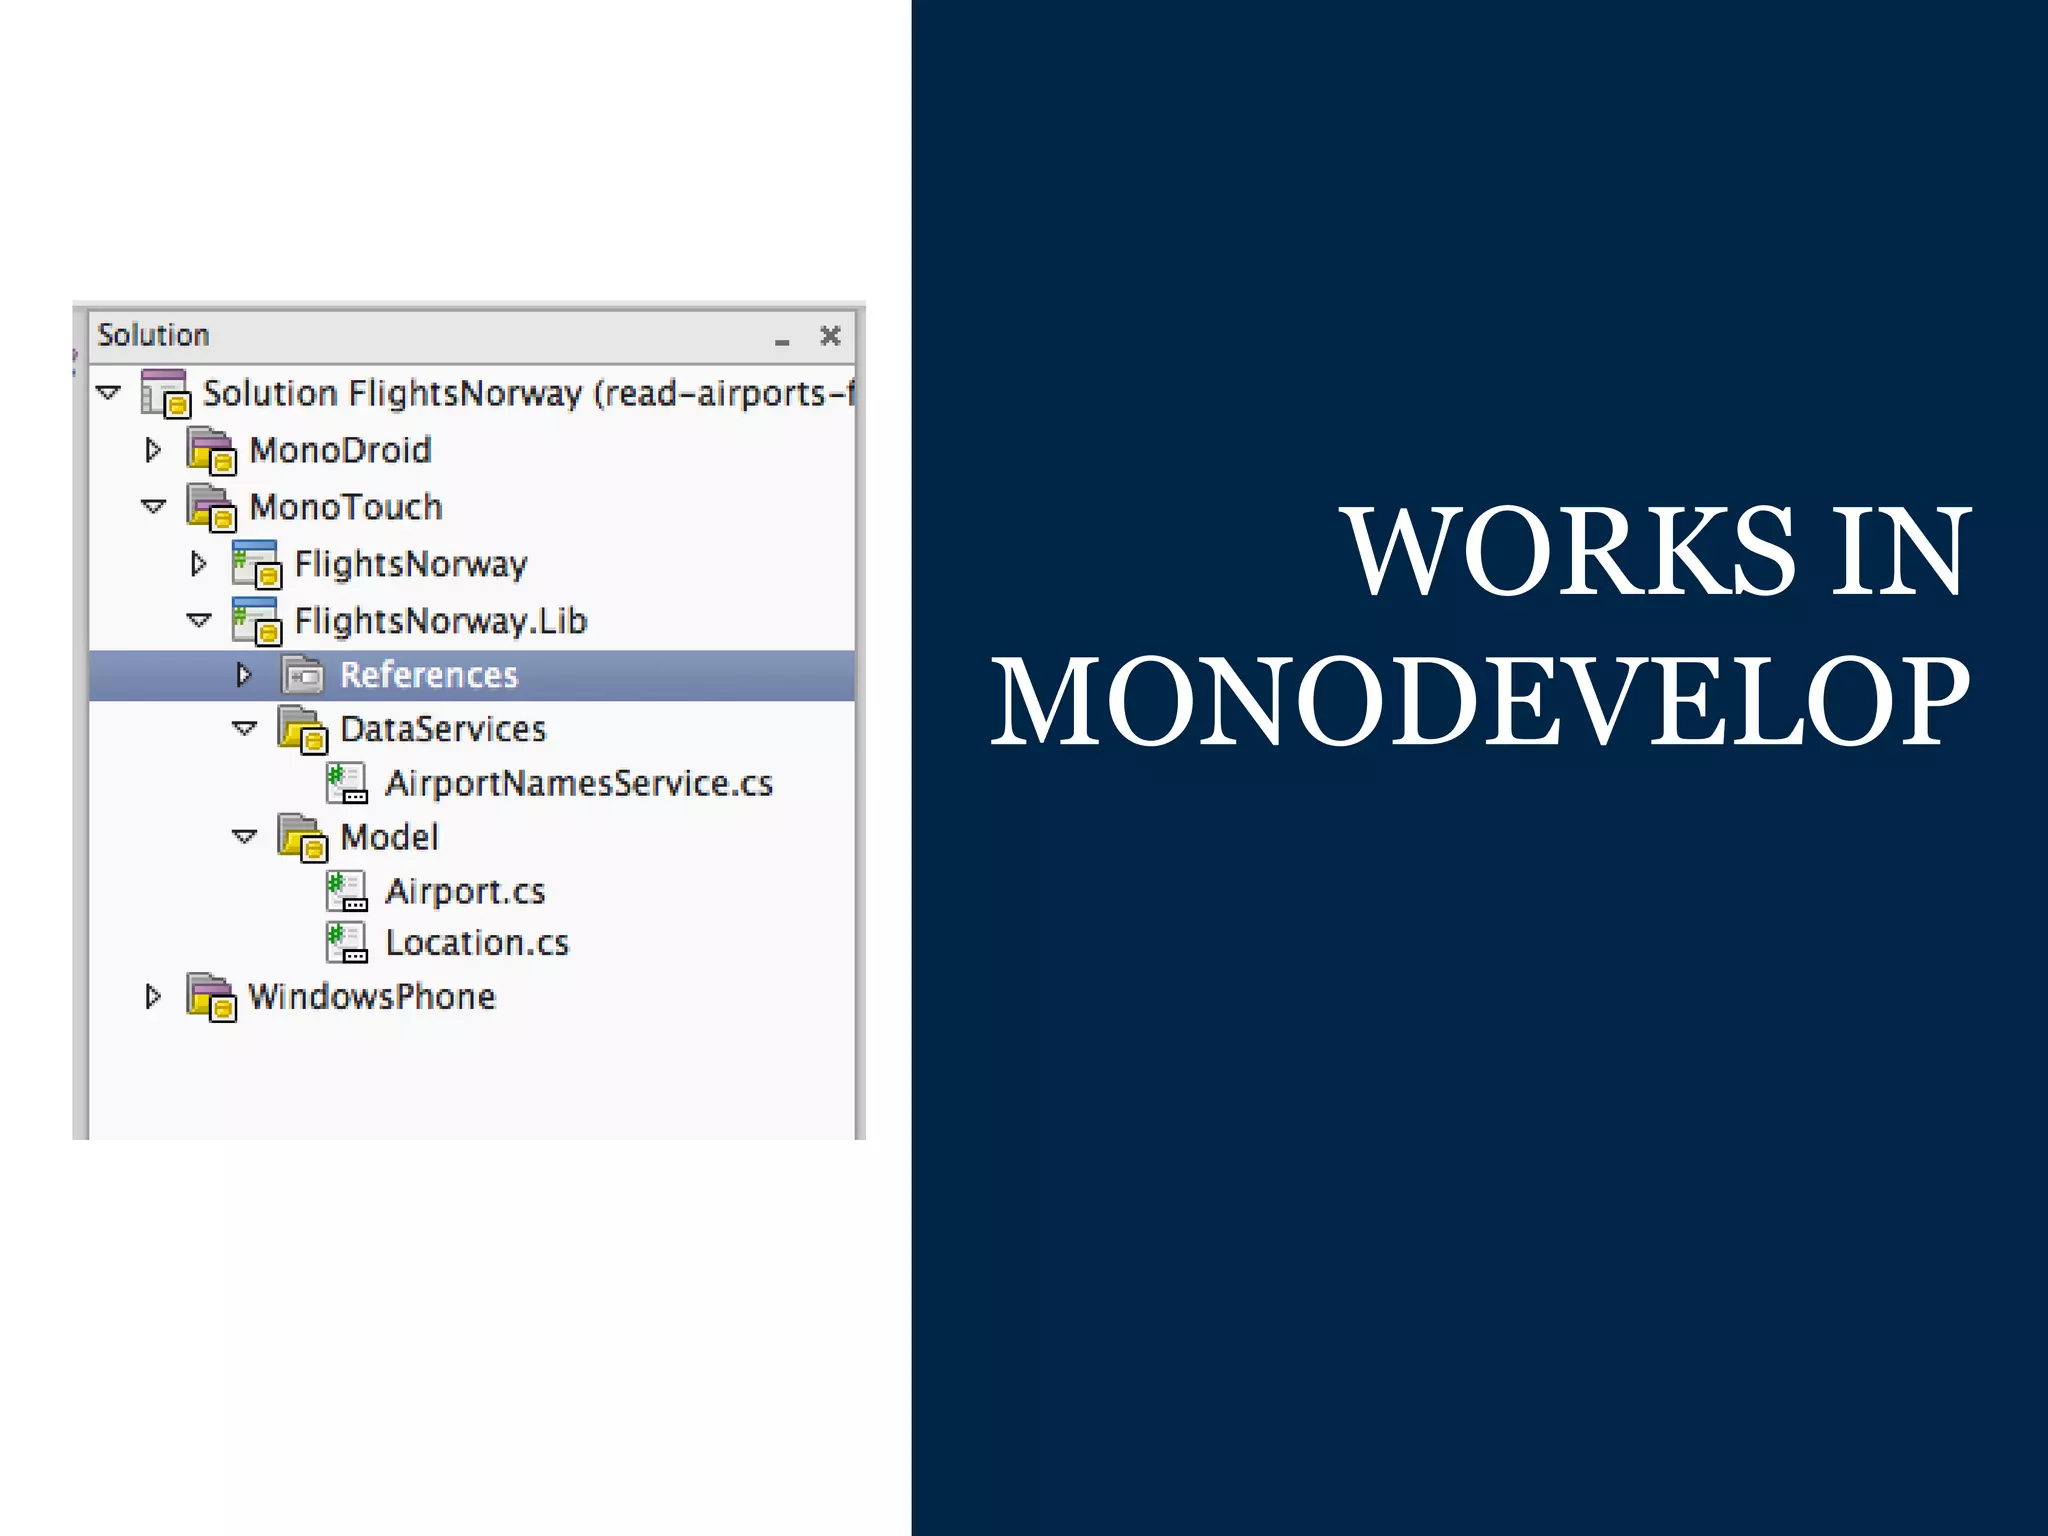Click the DataServices folder icon

(302, 729)
